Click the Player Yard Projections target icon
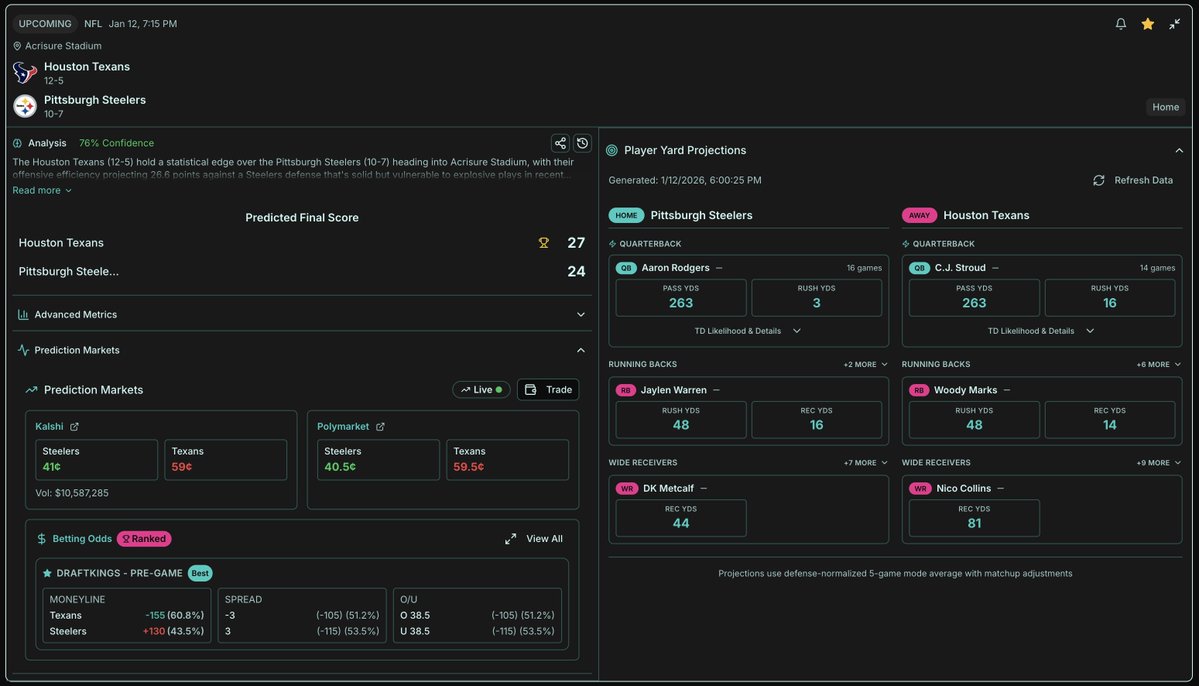The image size is (1199, 686). click(x=612, y=151)
